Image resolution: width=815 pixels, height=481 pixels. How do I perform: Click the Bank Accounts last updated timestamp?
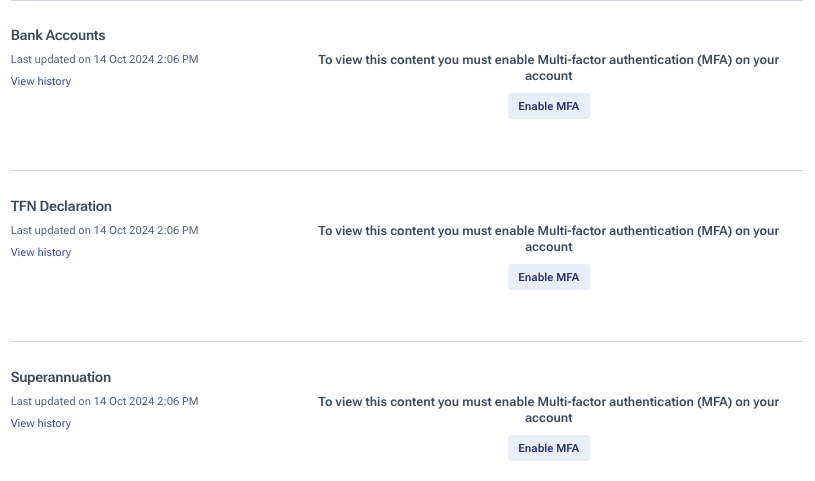[x=104, y=59]
